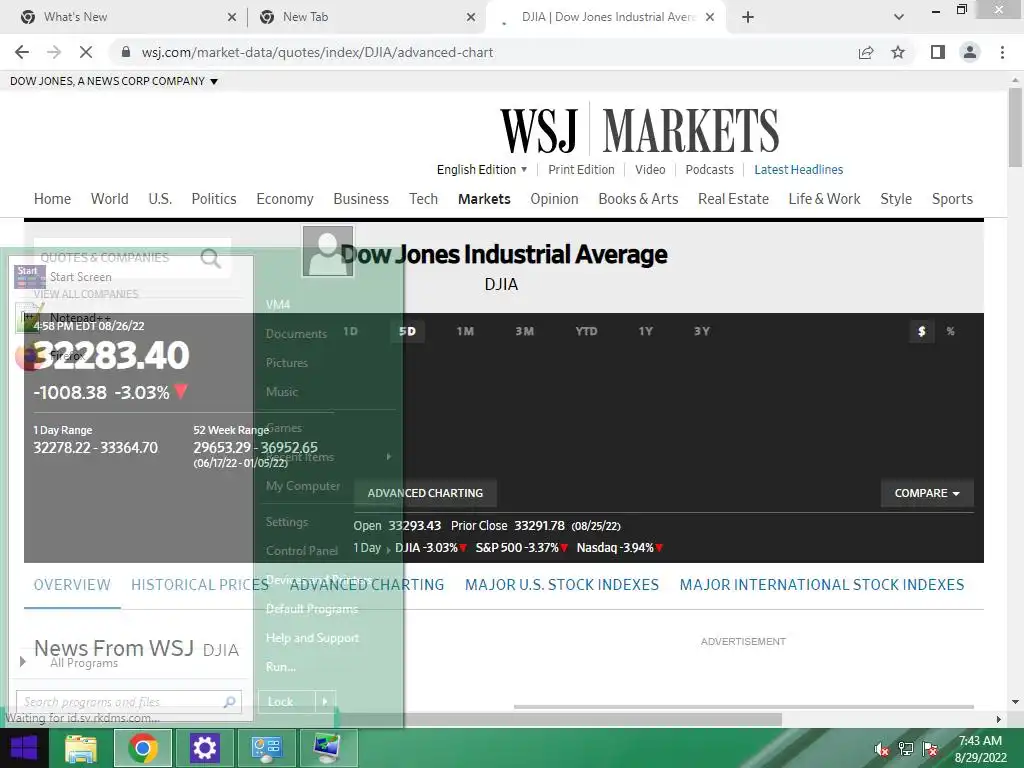1024x768 pixels.
Task: Select the 3M chart range
Action: [x=524, y=331]
